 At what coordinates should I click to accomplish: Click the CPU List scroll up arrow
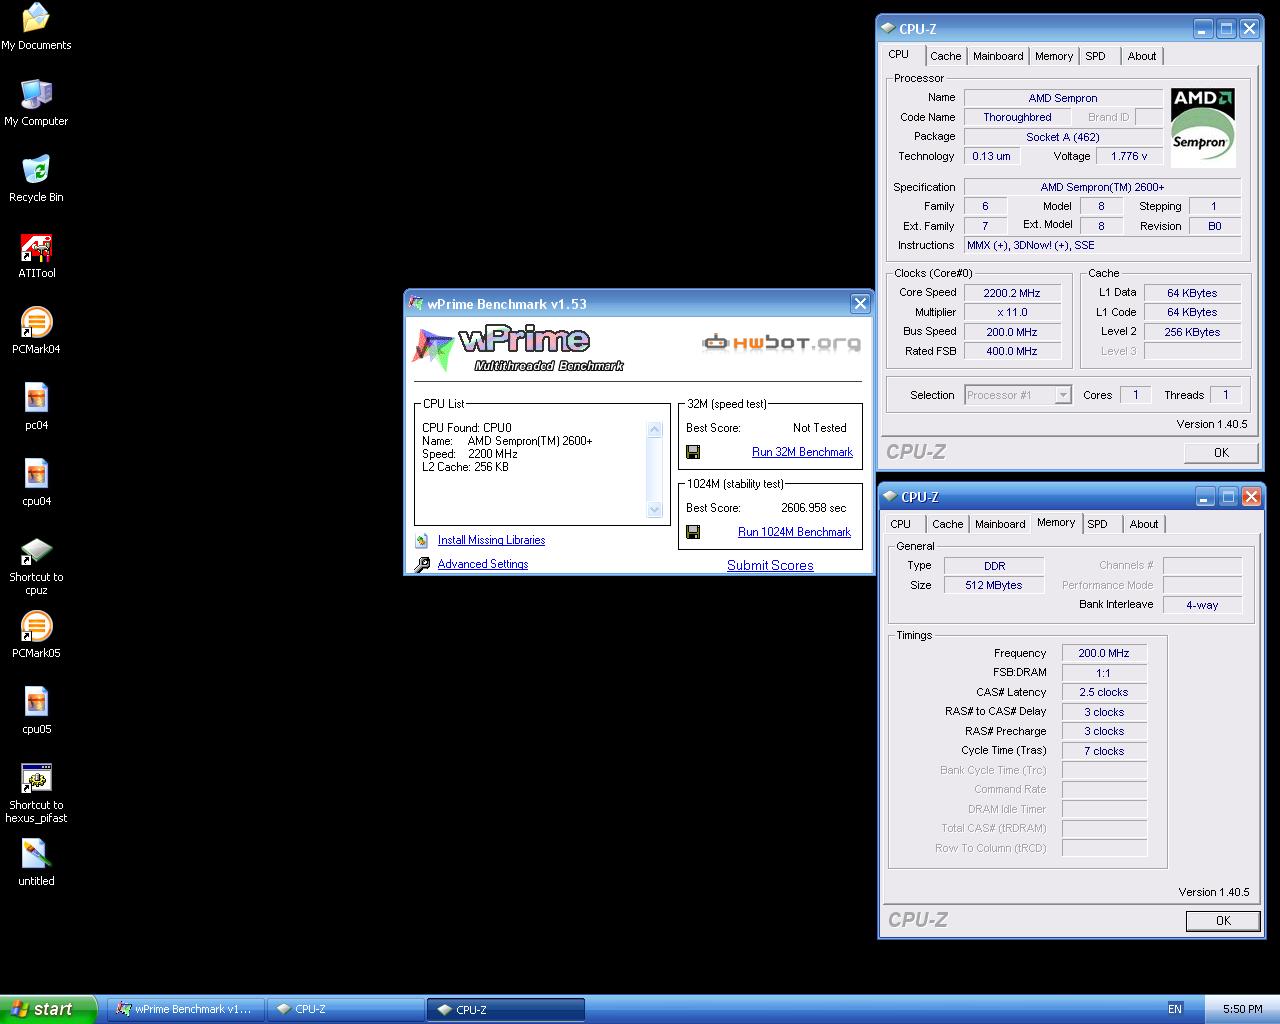(x=655, y=430)
